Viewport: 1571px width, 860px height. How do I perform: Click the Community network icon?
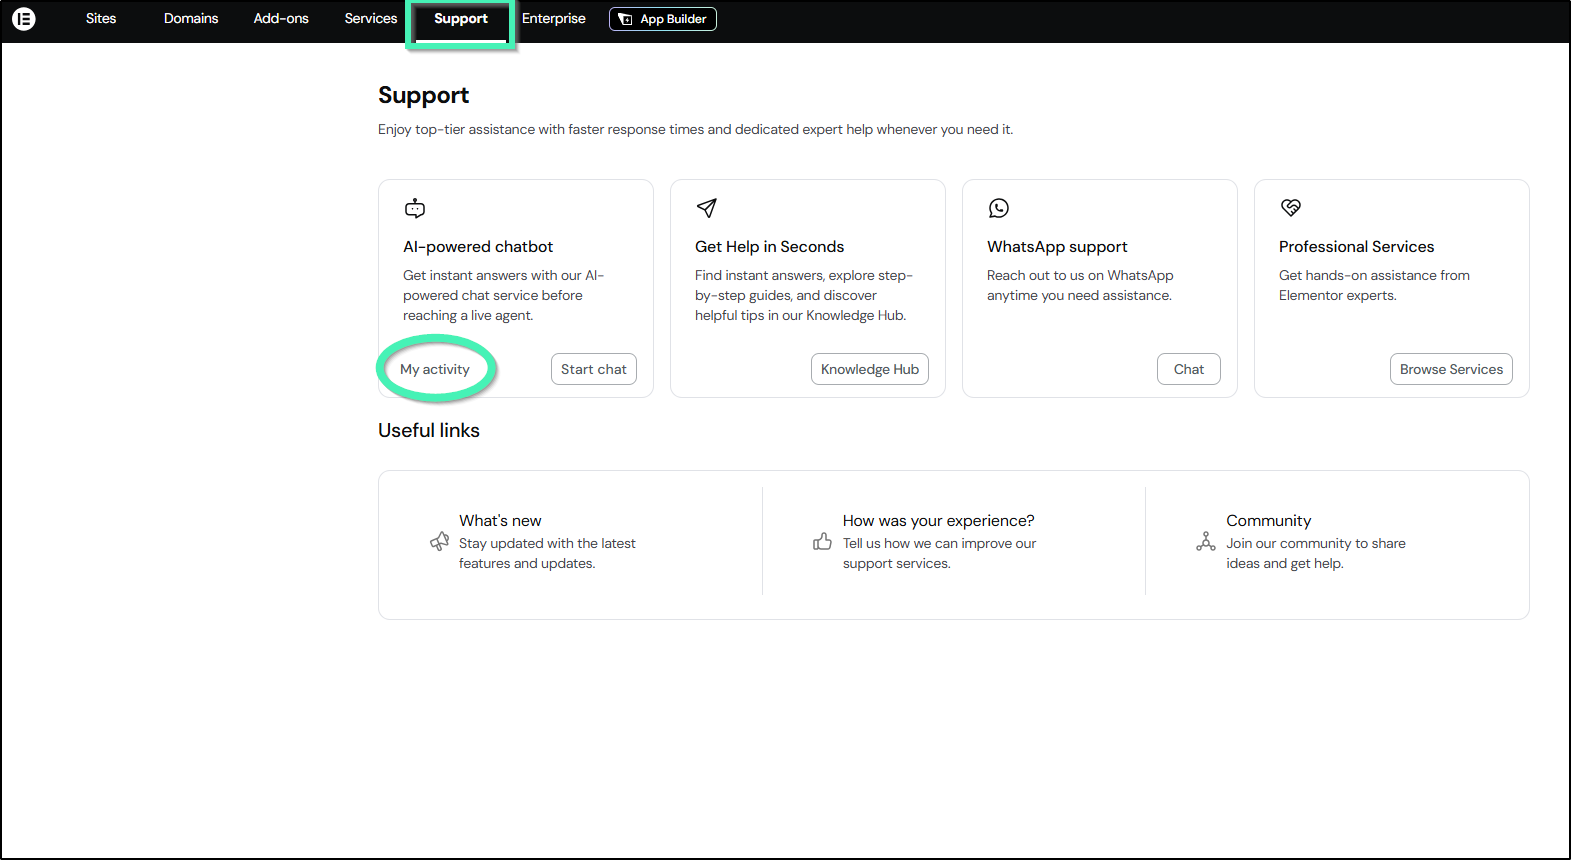[1206, 541]
